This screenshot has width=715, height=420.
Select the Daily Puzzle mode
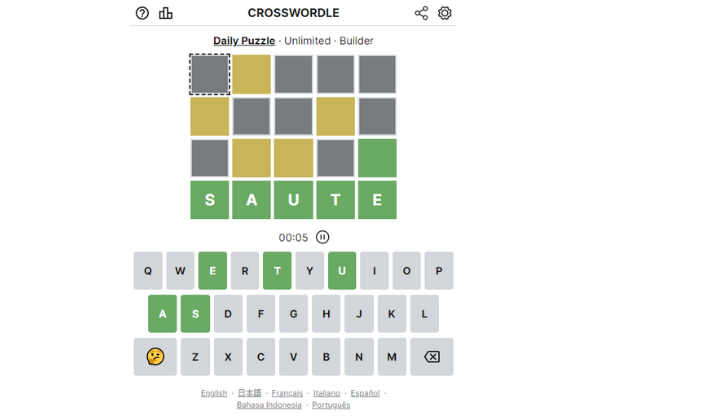point(244,41)
